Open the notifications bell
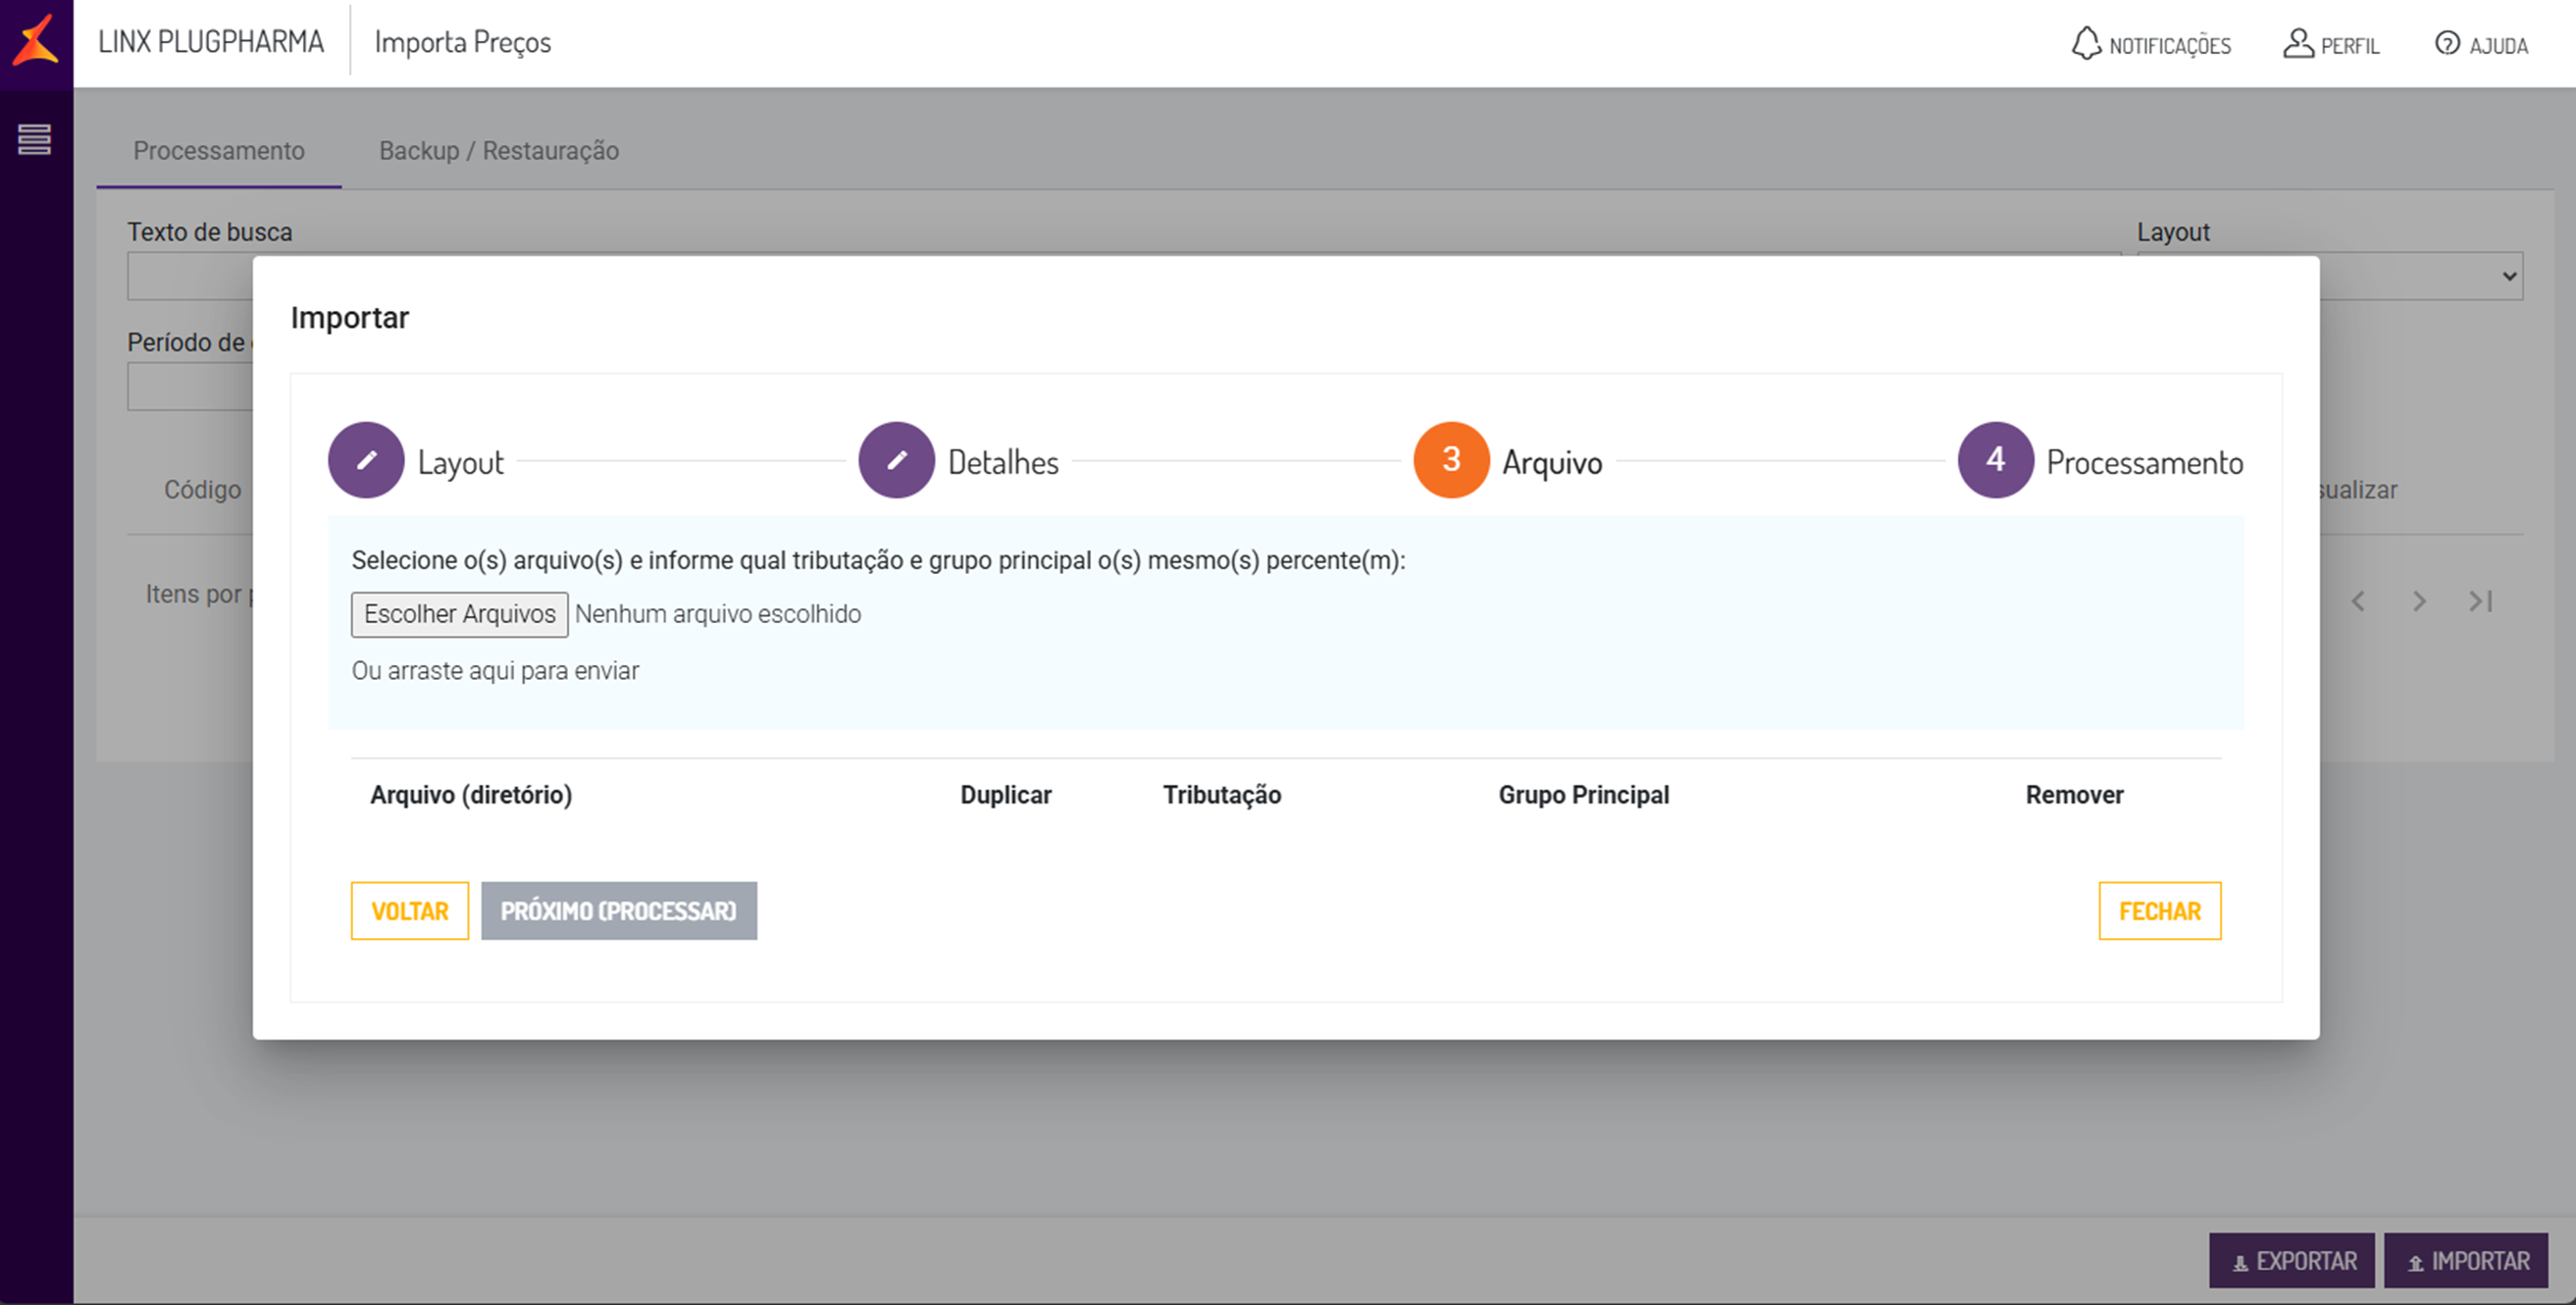The height and width of the screenshot is (1305, 2576). (x=2086, y=44)
